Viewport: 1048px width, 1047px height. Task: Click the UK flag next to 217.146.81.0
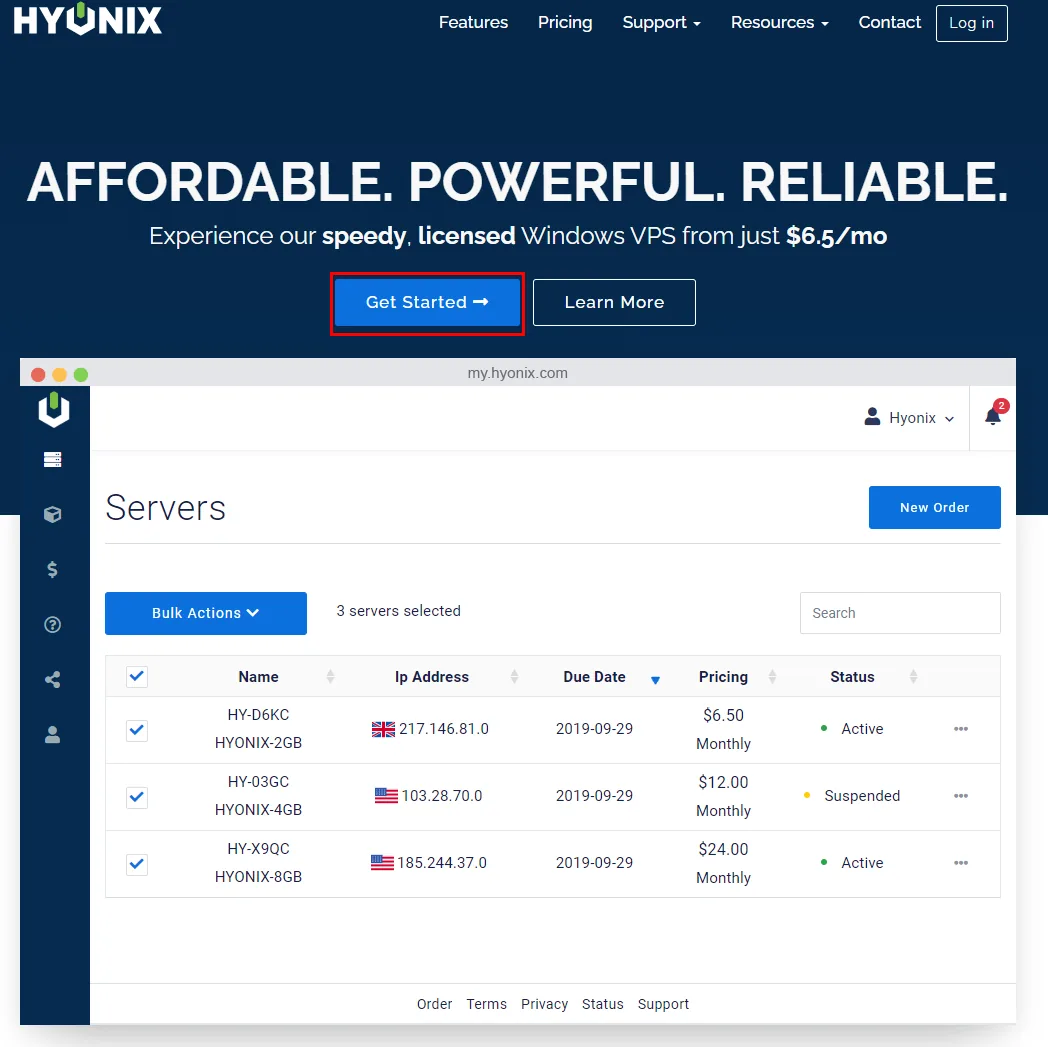[384, 730]
